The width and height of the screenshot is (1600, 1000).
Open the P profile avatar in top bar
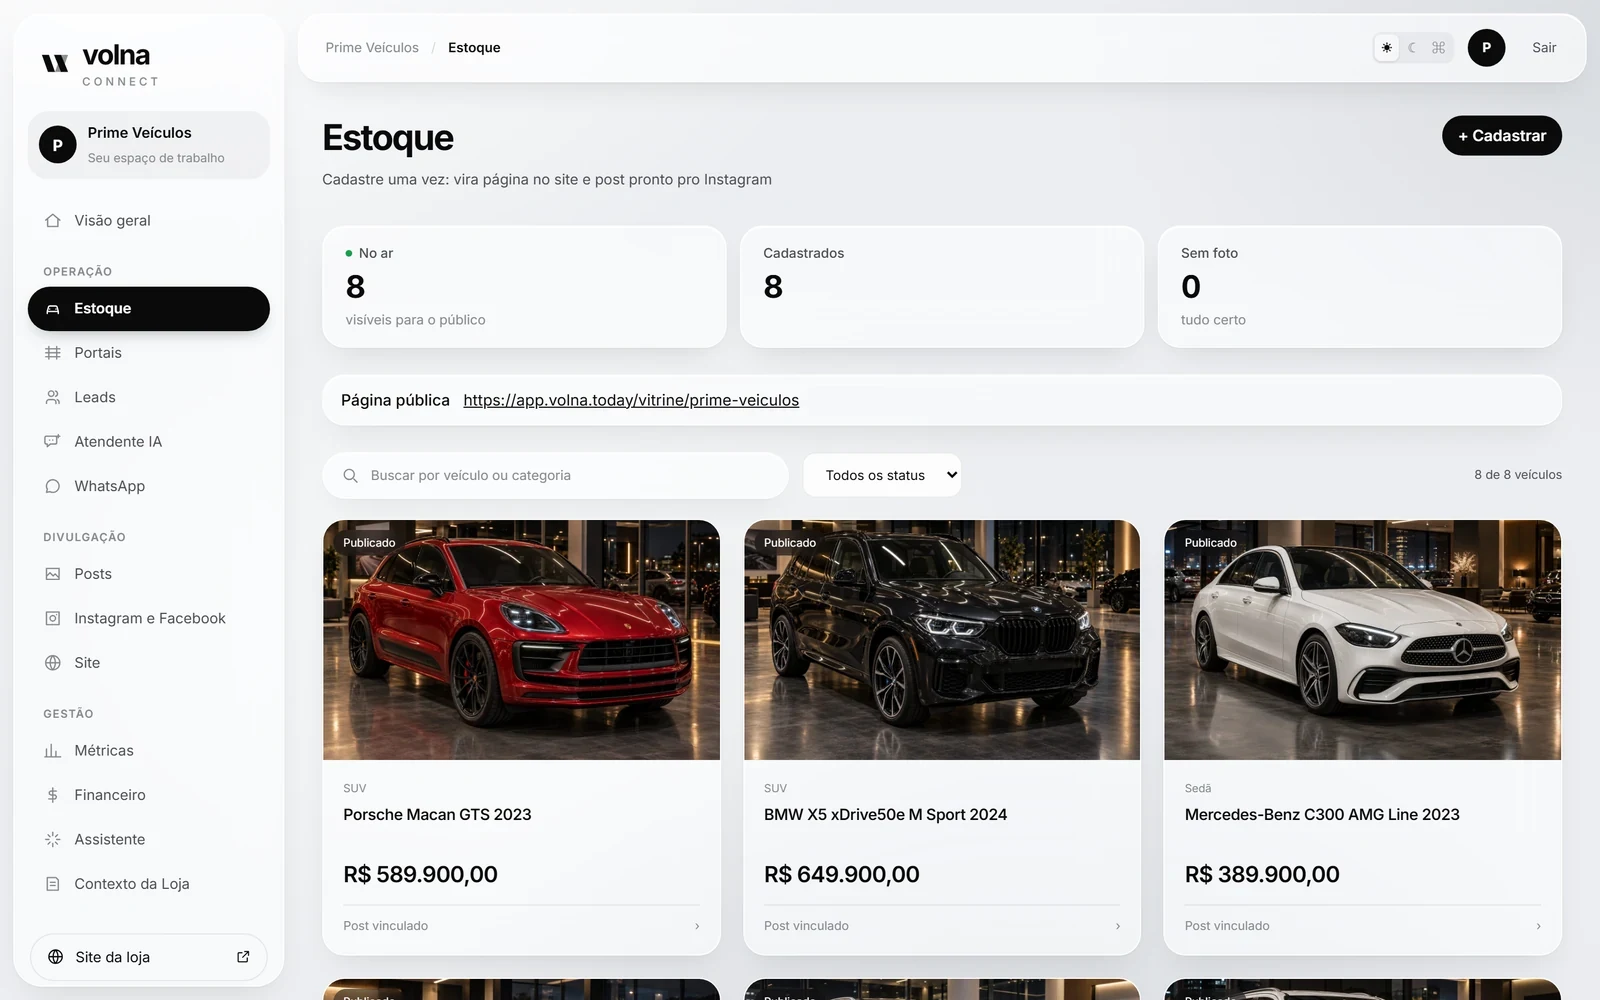click(x=1486, y=48)
